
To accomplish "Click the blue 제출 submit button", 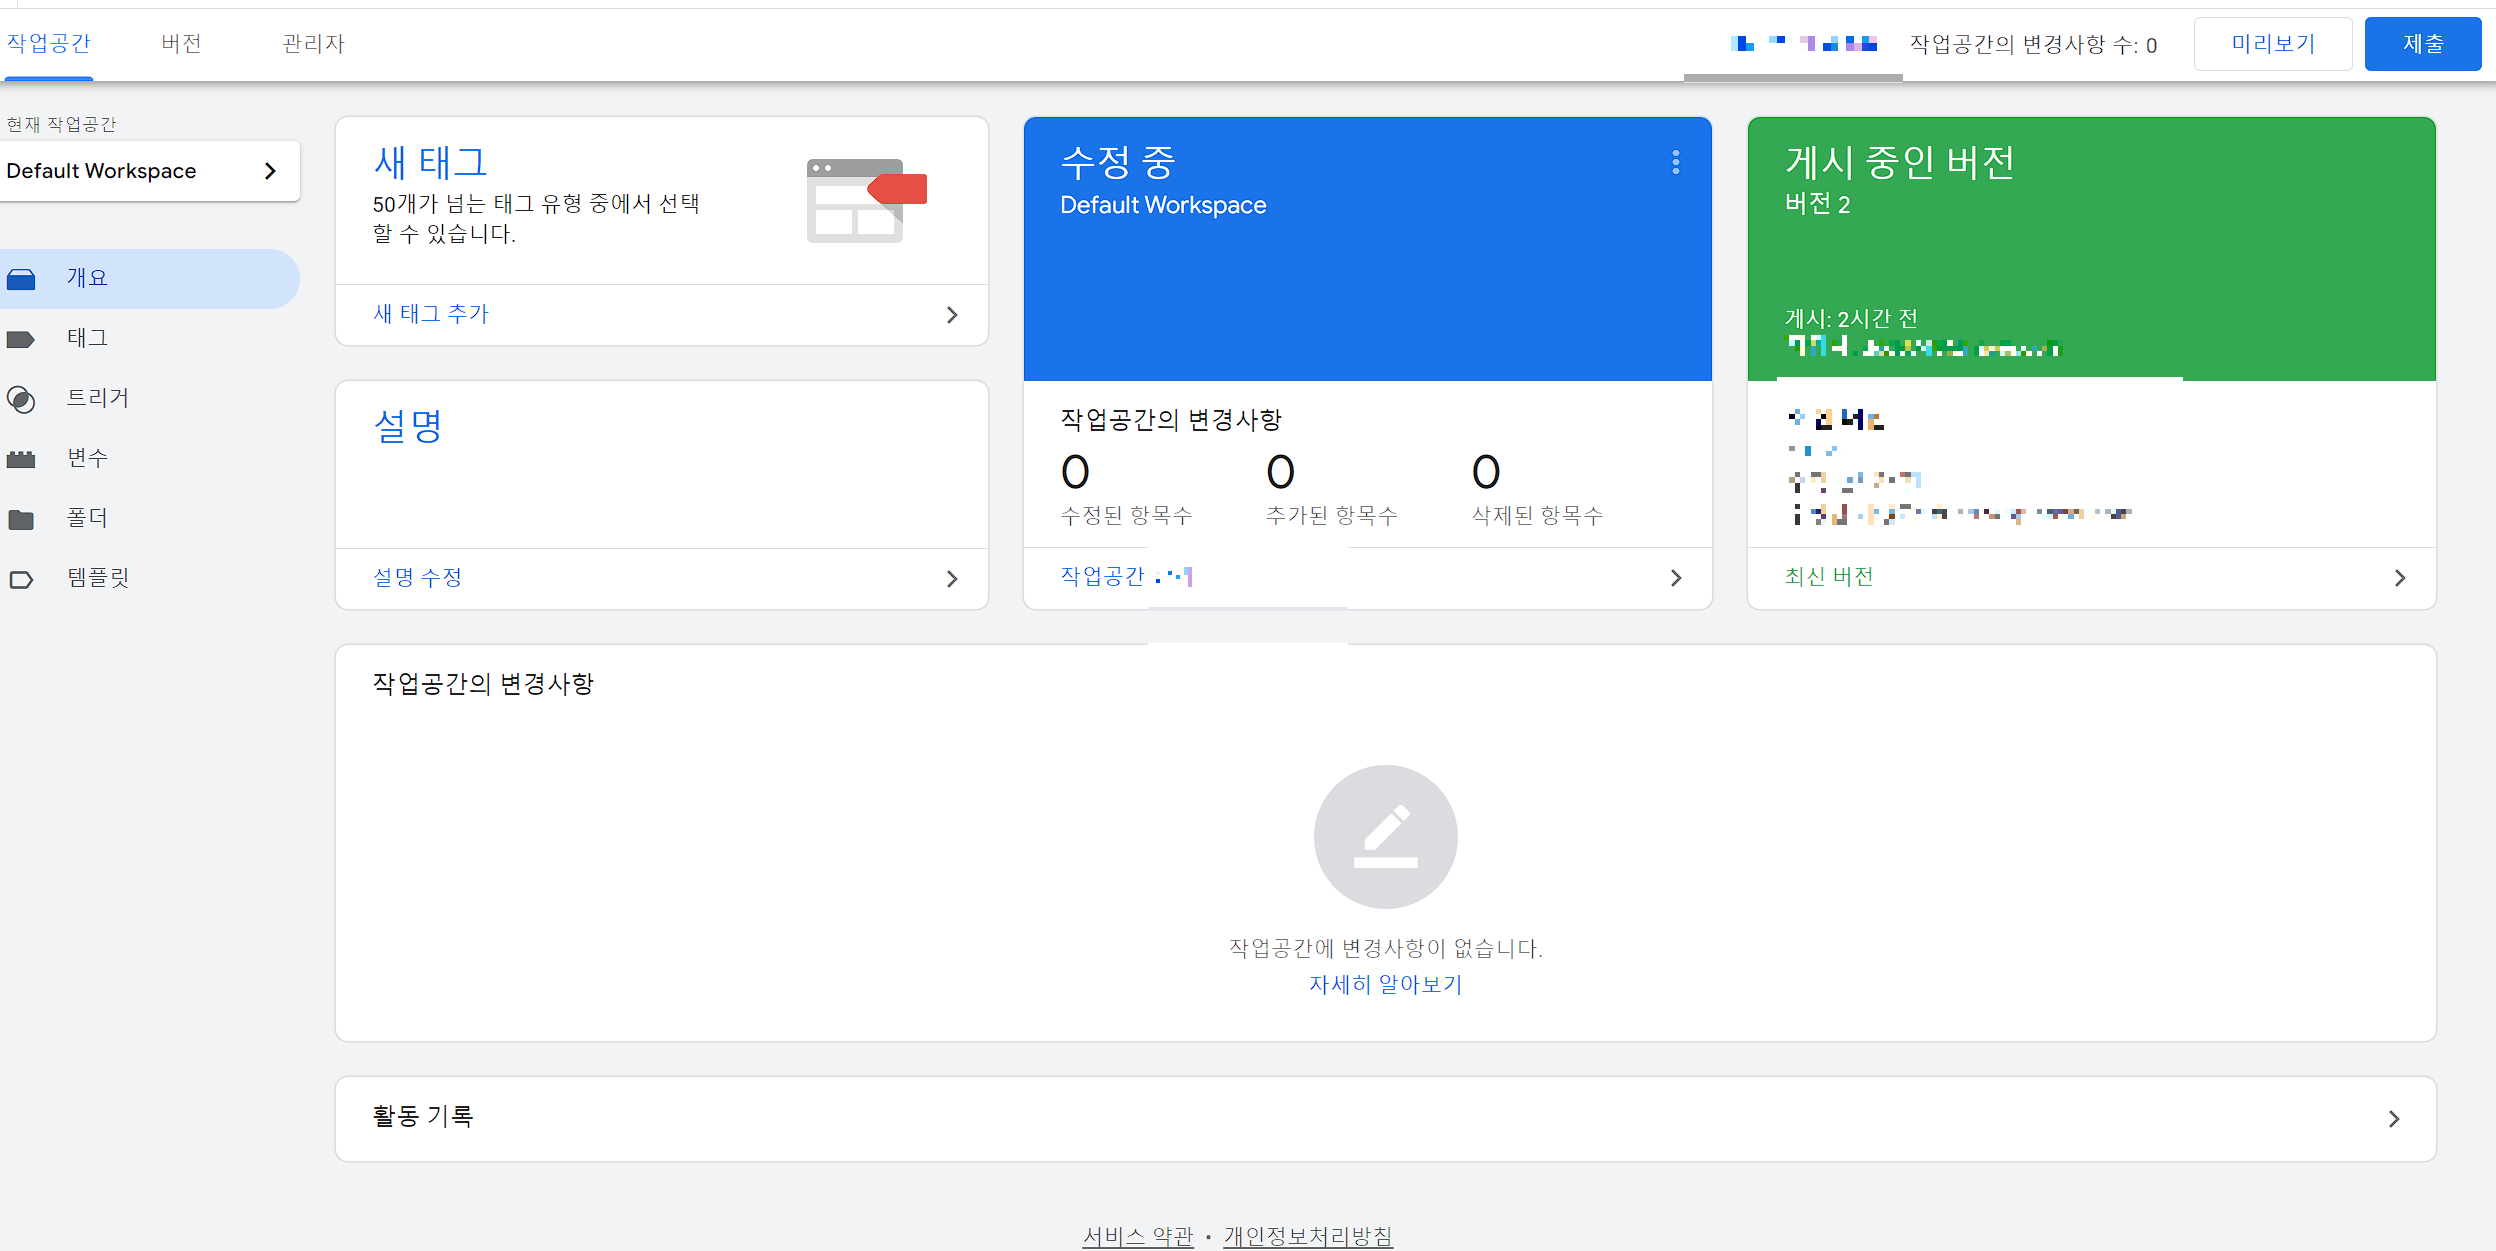I will (x=2422, y=44).
